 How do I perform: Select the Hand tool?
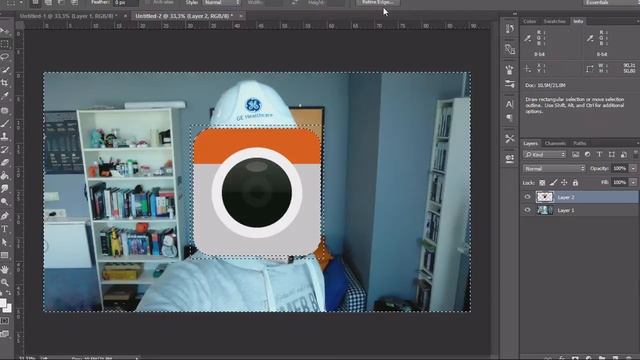click(4, 269)
